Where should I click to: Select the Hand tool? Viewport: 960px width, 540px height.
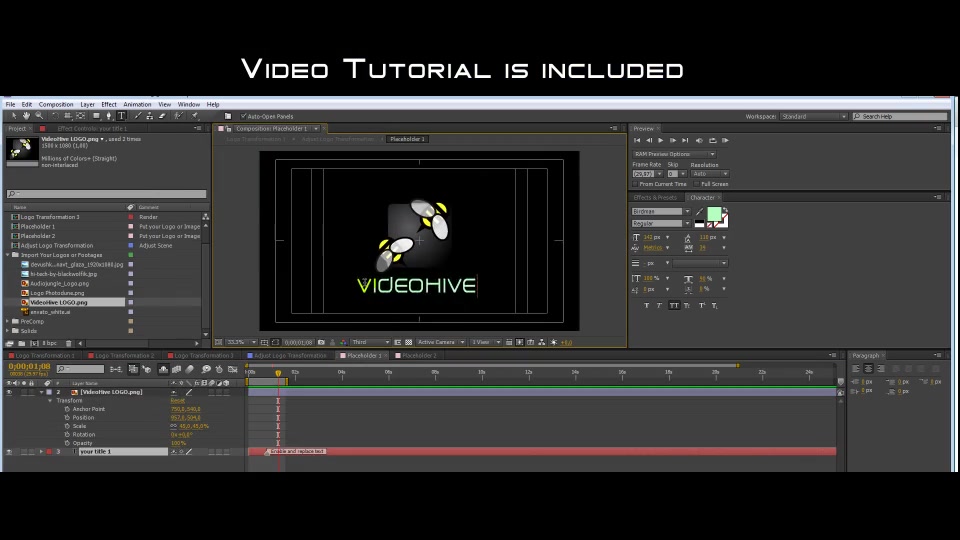point(26,116)
